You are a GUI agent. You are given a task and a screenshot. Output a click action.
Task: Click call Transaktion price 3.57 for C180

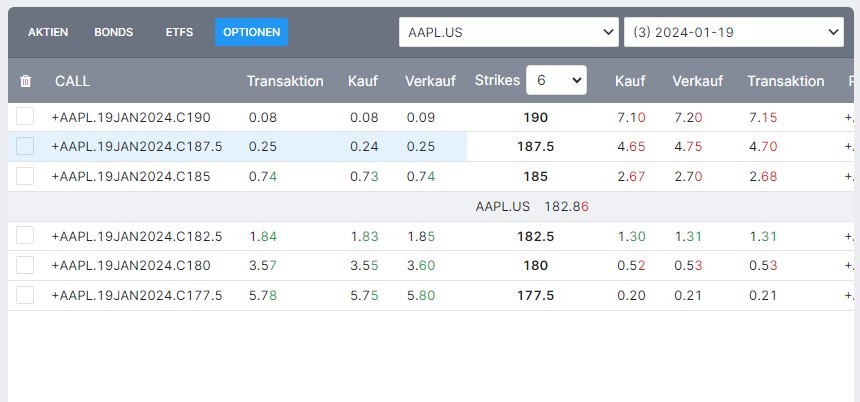pos(263,266)
